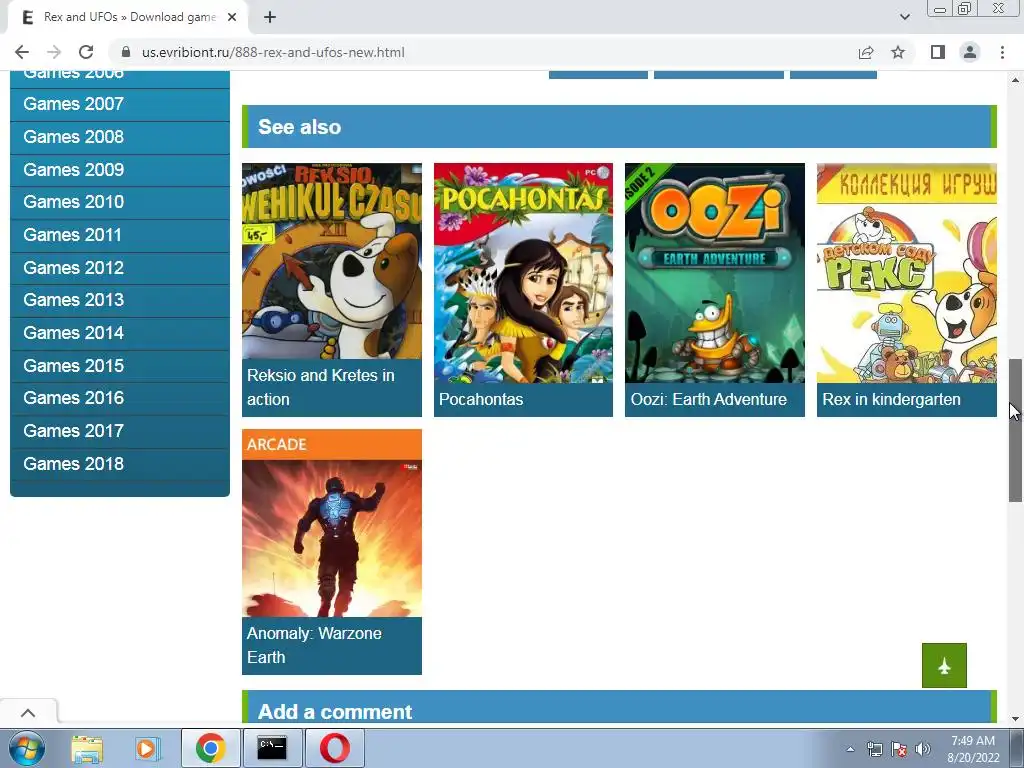Viewport: 1024px width, 768px height.
Task: Click the padlock site info icon
Action: pyautogui.click(x=126, y=52)
